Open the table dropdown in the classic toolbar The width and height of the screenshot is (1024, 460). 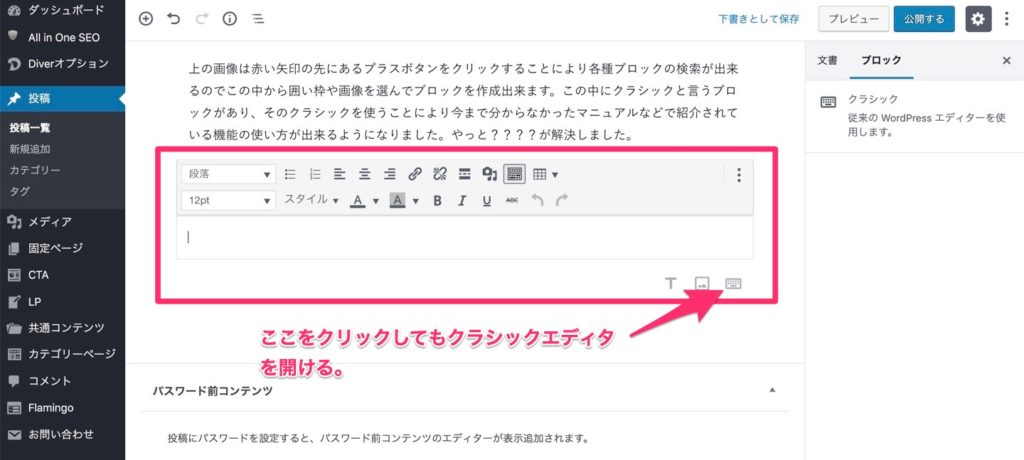[x=545, y=174]
